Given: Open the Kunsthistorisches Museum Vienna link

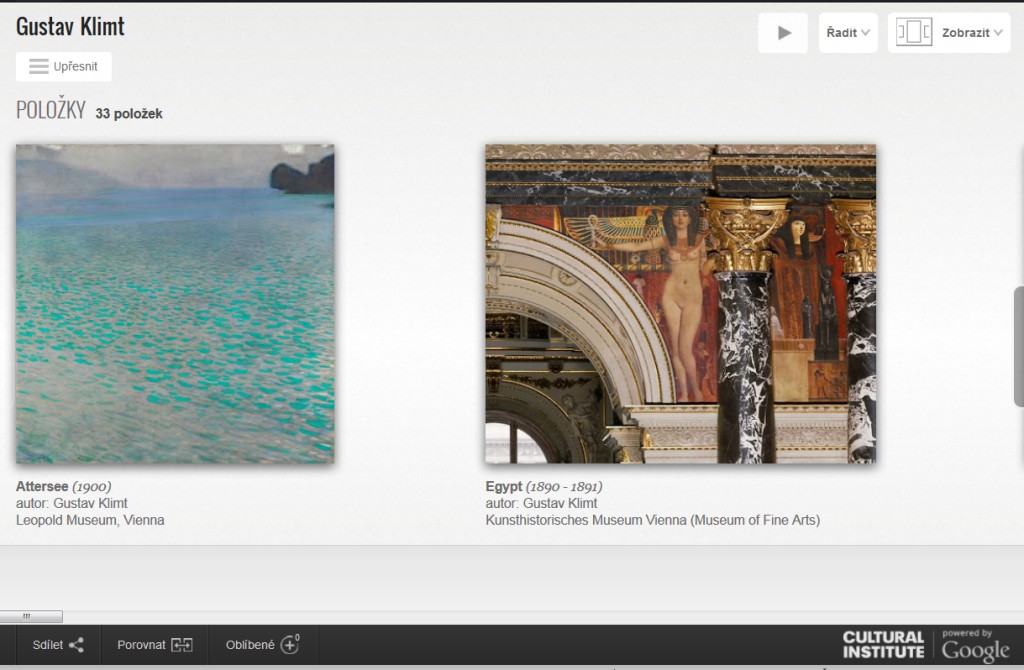Looking at the screenshot, I should pyautogui.click(x=652, y=520).
